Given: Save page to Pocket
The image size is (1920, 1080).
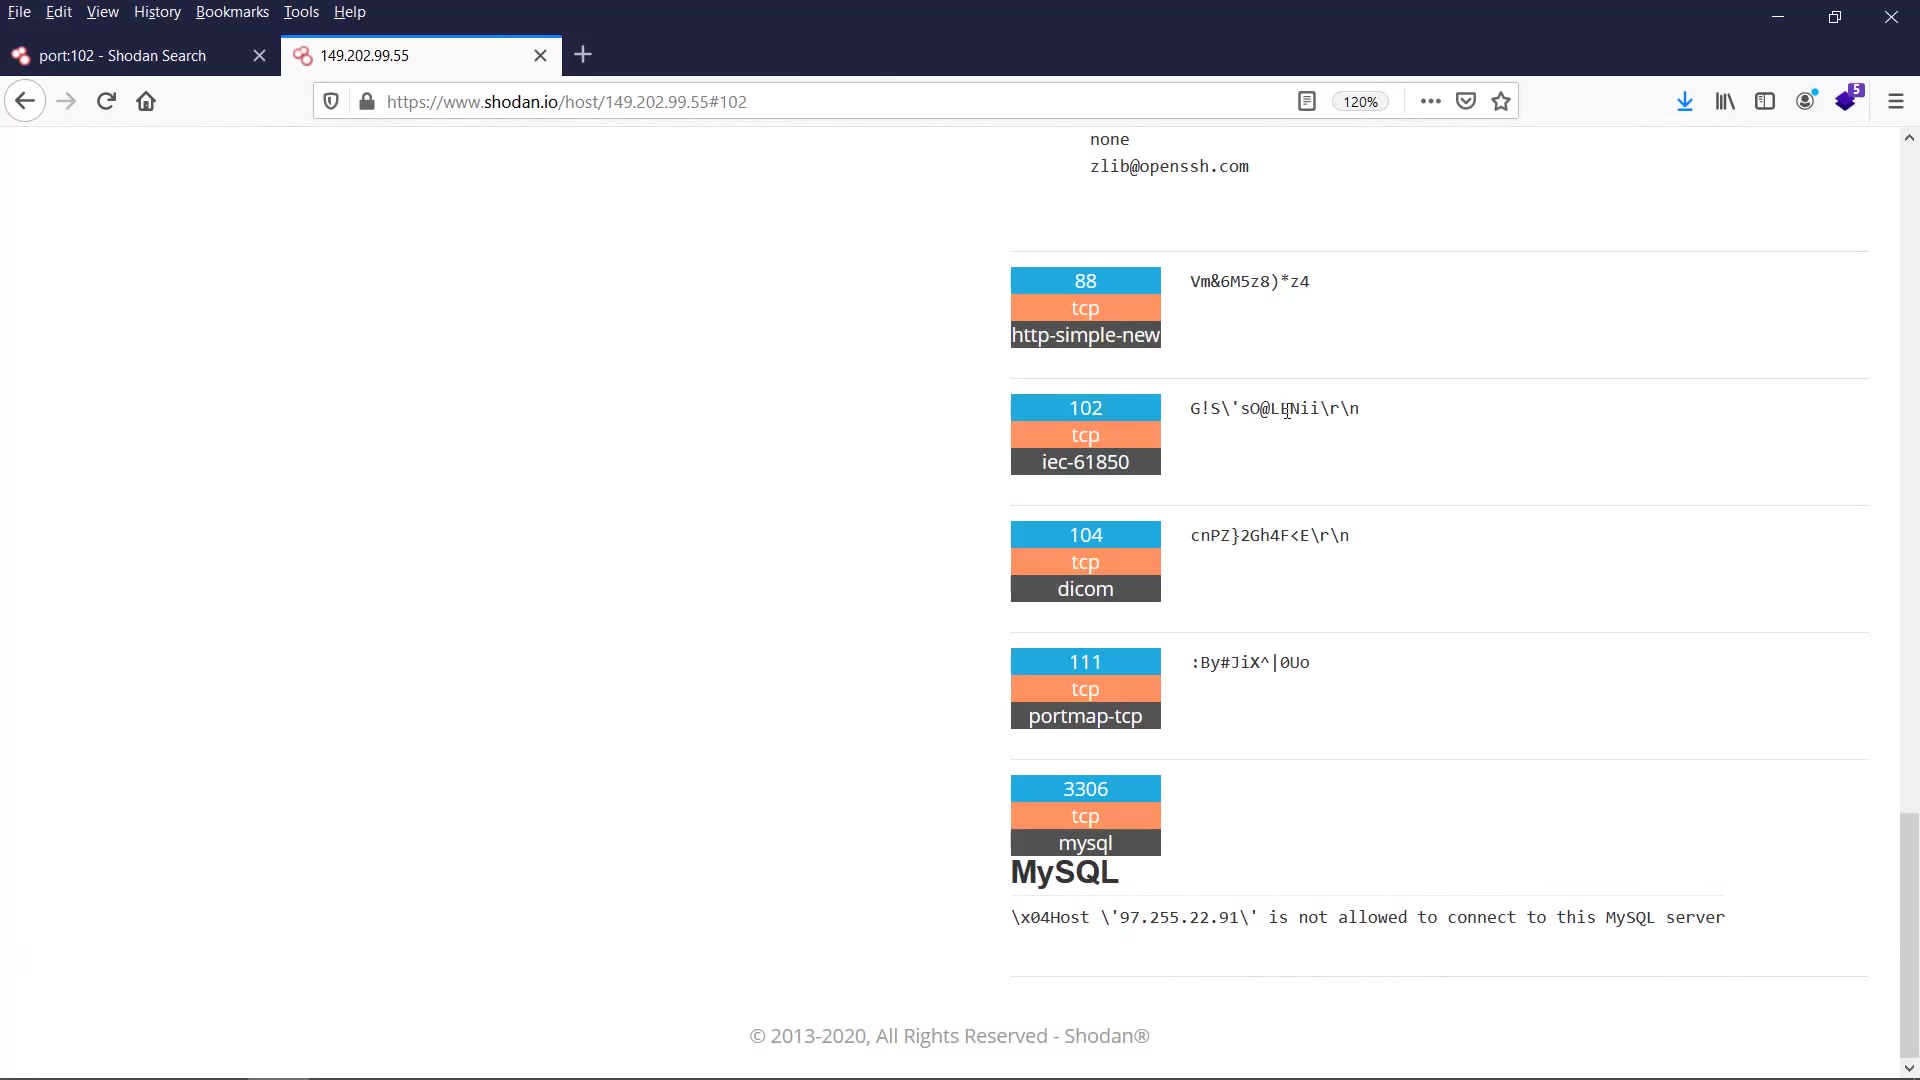Looking at the screenshot, I should tap(1466, 101).
